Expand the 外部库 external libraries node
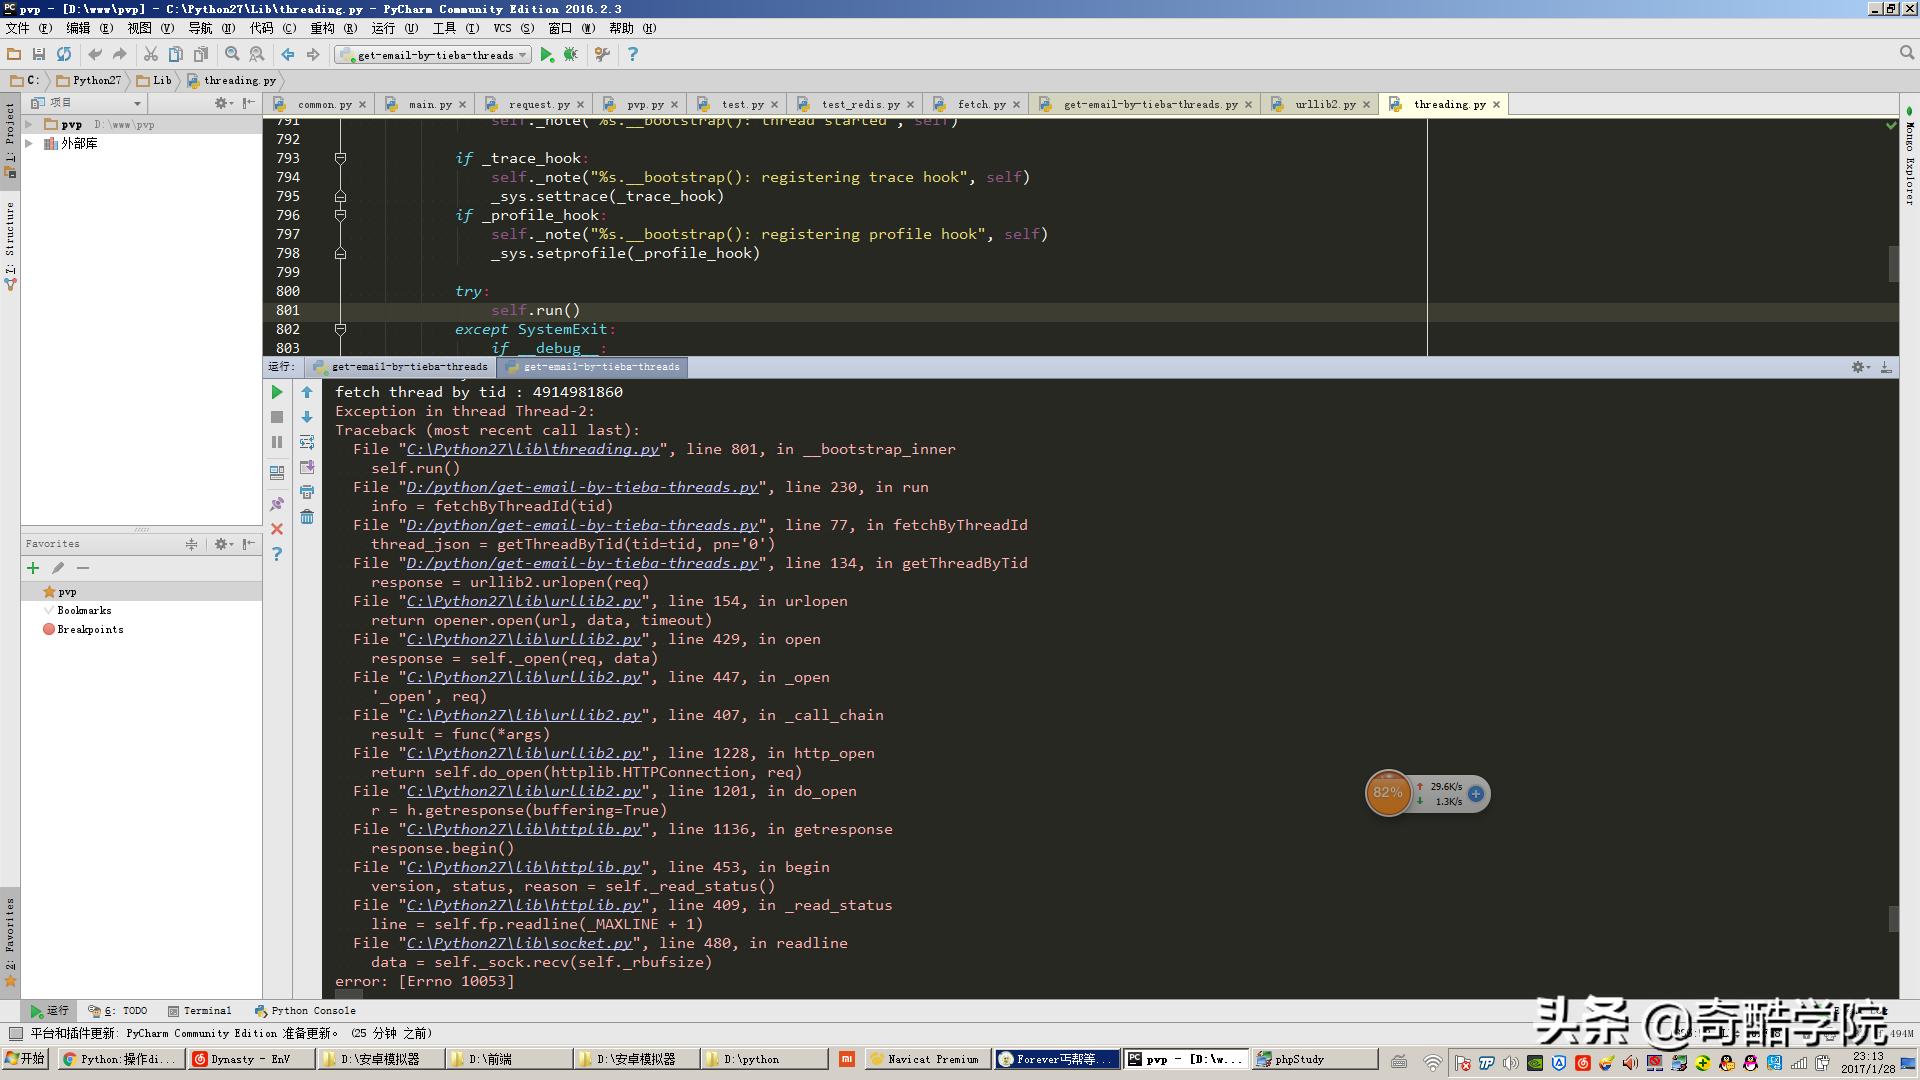The image size is (1920, 1080). (29, 144)
